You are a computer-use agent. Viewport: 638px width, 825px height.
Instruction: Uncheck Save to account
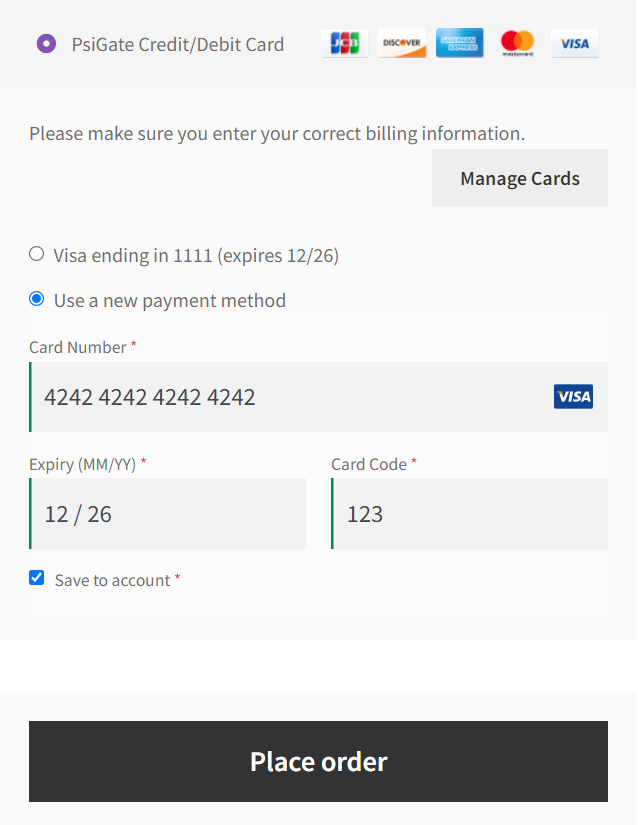tap(36, 577)
